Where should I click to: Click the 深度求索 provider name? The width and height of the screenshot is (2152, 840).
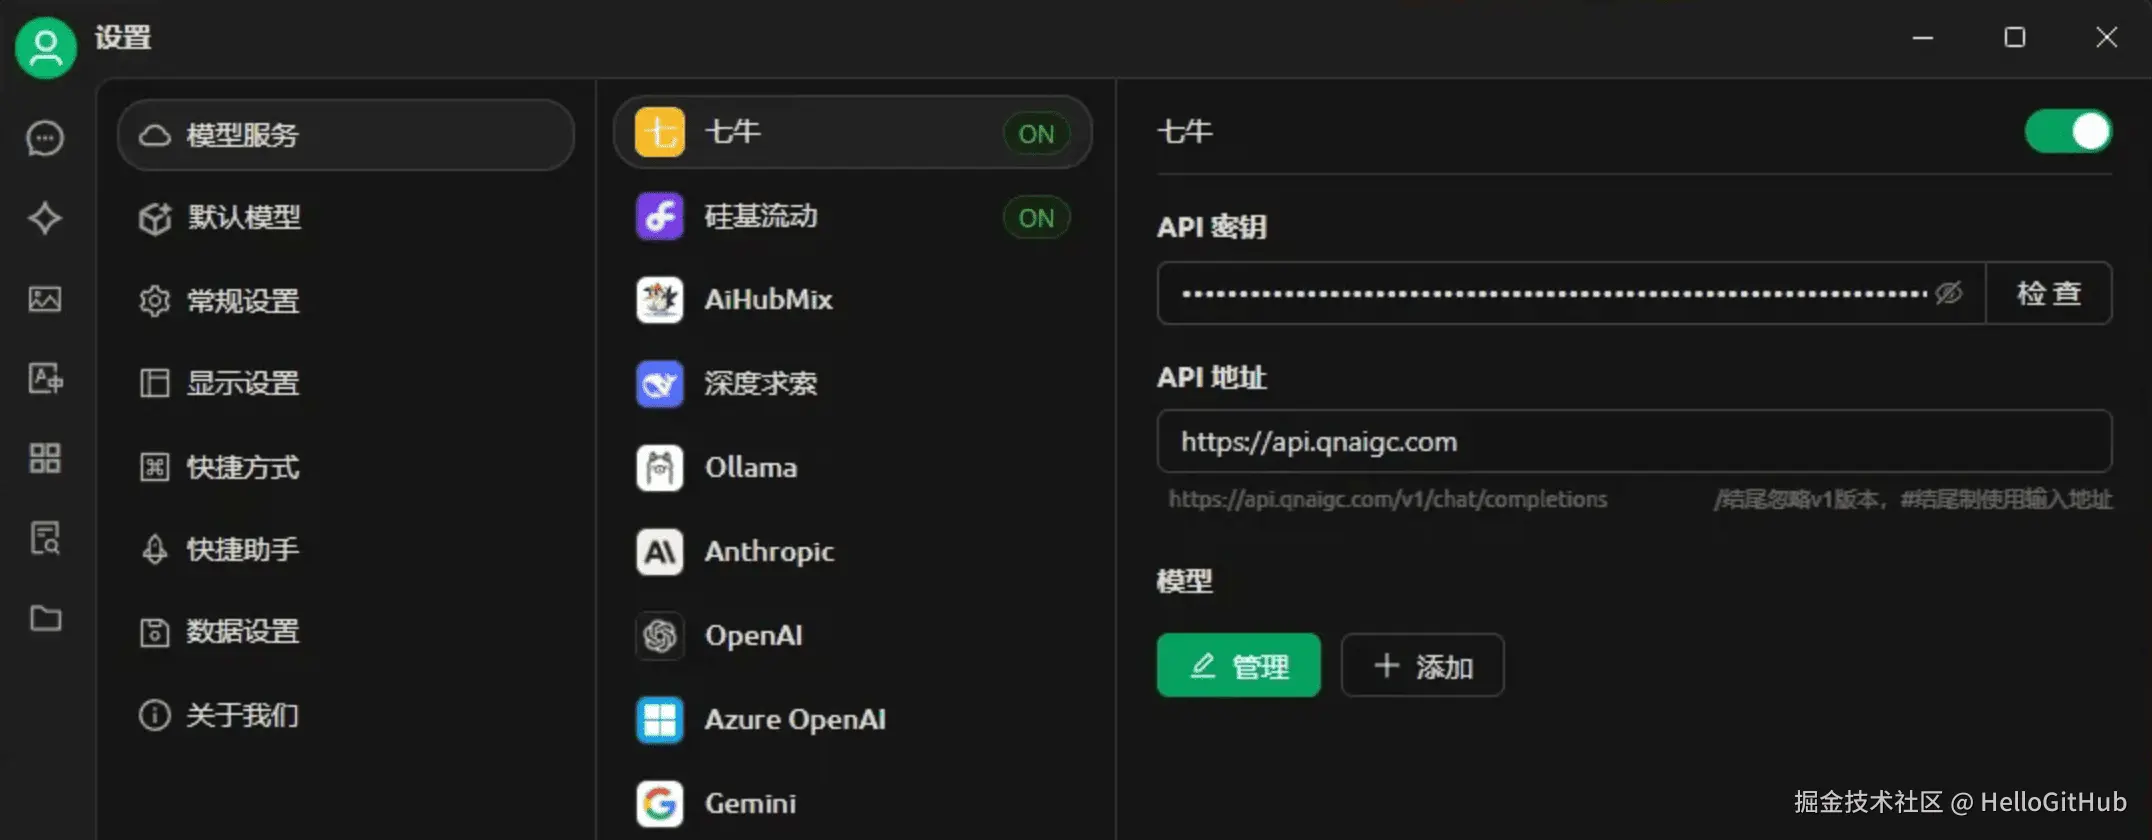[x=761, y=383]
